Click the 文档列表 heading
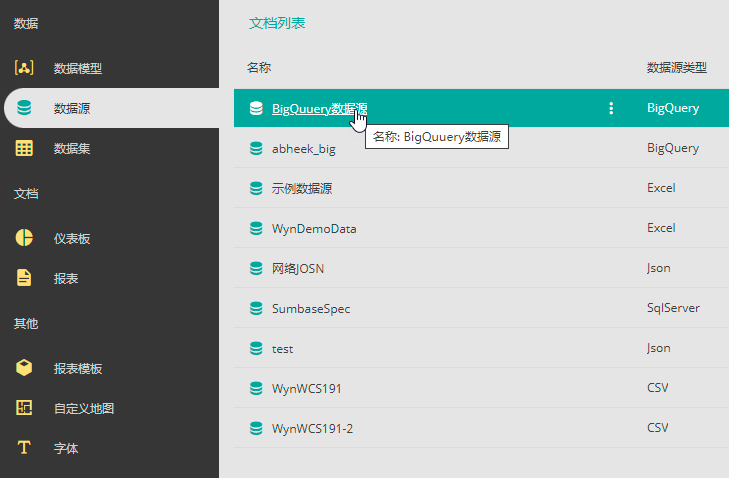729x478 pixels. click(277, 23)
